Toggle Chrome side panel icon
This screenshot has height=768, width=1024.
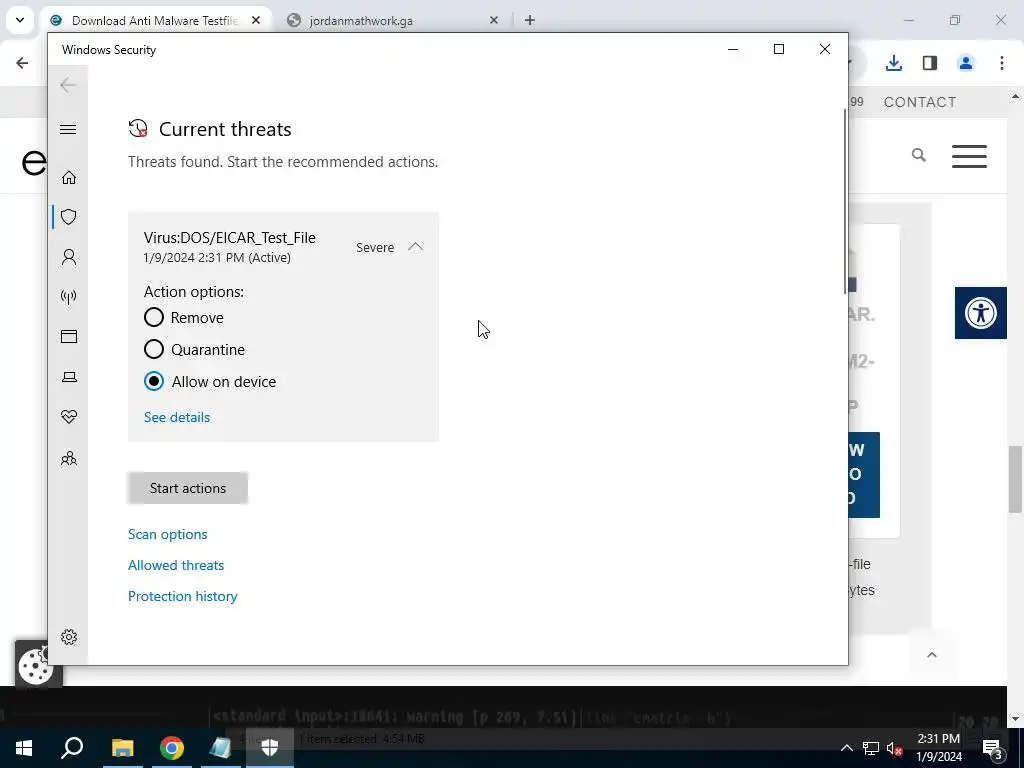tap(930, 63)
